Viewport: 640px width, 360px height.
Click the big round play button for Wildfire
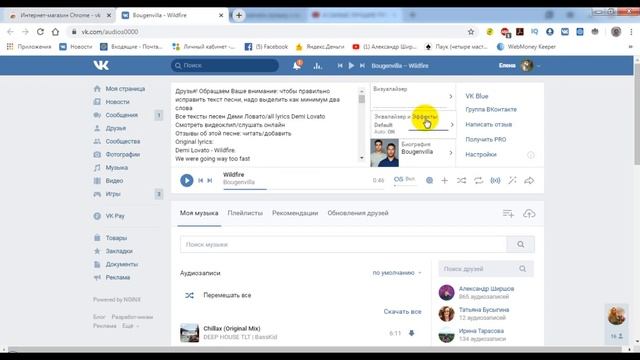(187, 180)
